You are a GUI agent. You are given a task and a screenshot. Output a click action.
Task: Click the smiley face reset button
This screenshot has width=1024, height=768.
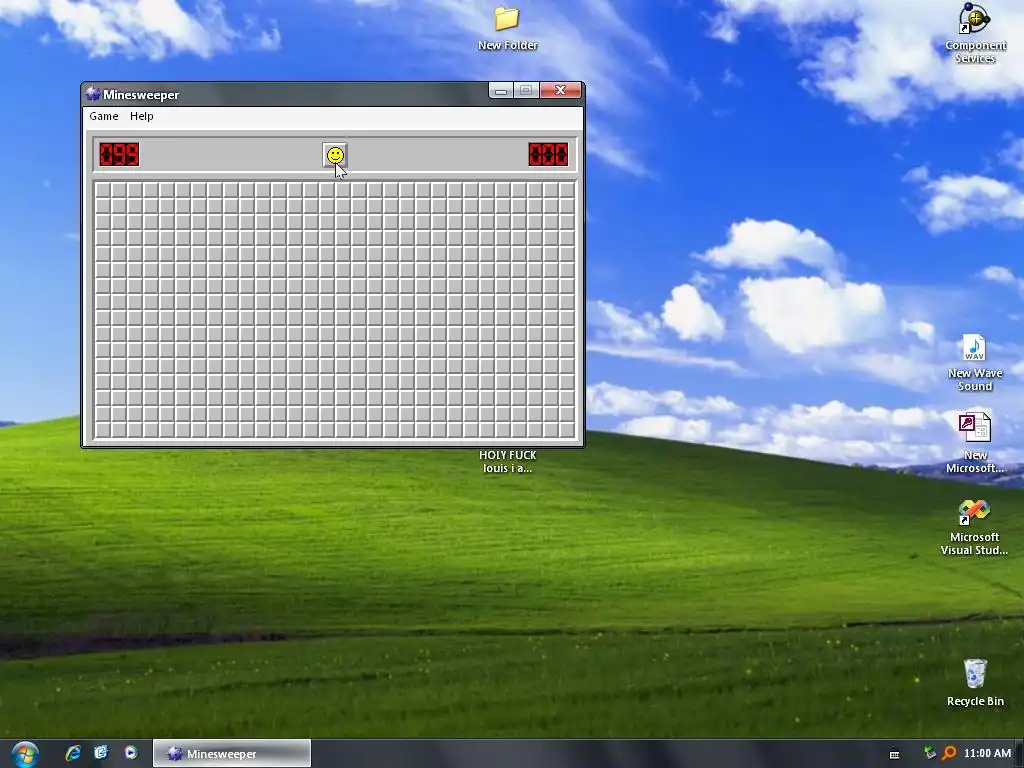[x=335, y=155]
